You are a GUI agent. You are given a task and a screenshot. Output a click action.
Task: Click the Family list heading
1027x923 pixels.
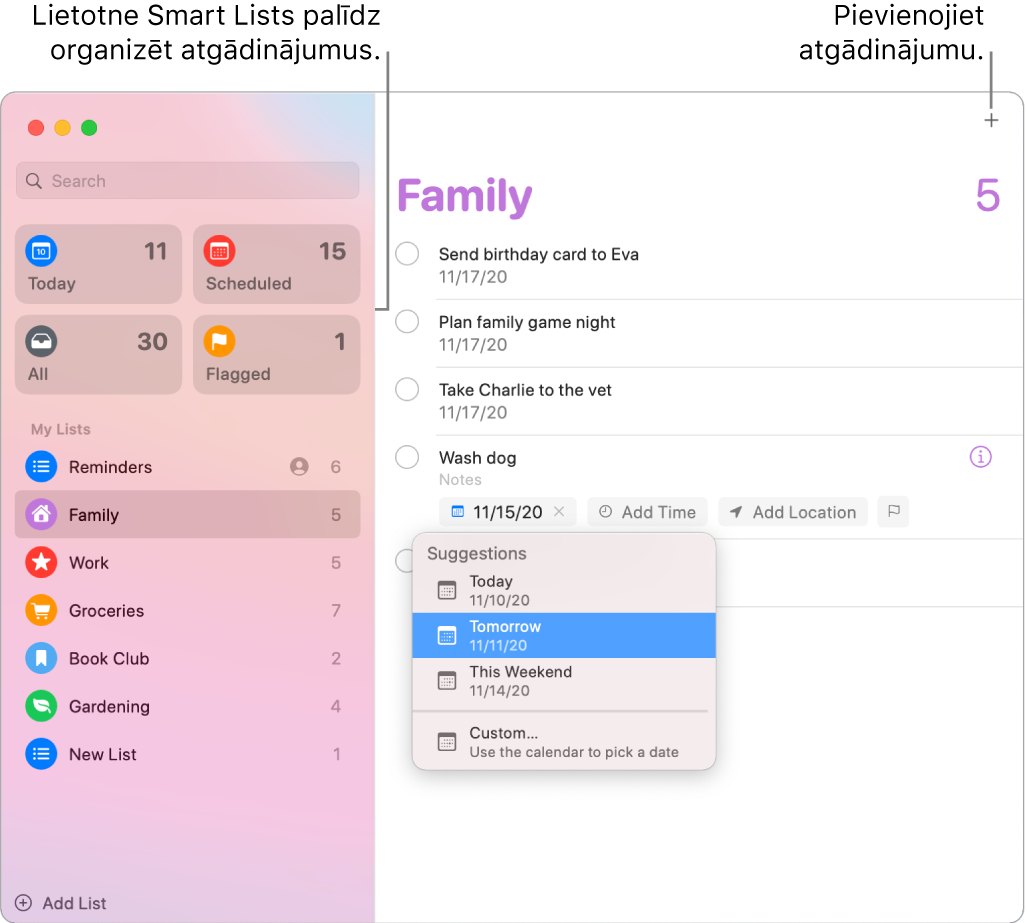(464, 197)
